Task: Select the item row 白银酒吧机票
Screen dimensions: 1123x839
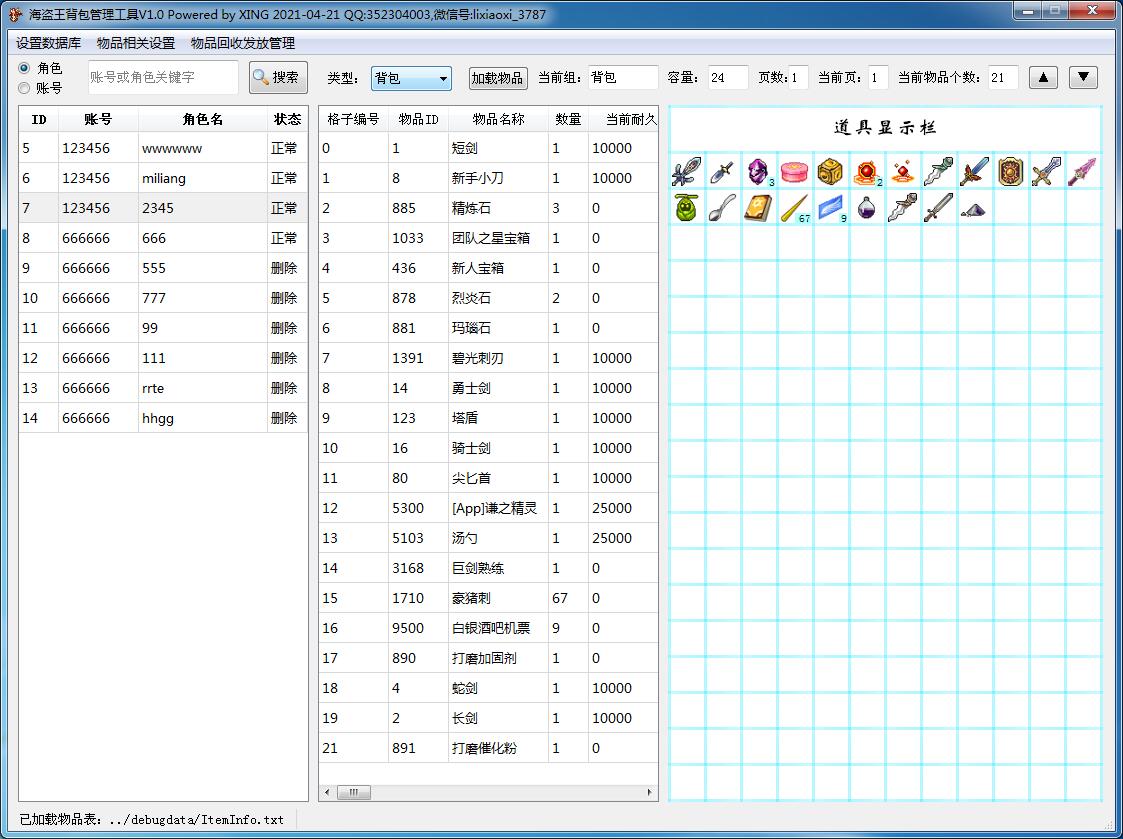Action: pyautogui.click(x=488, y=628)
